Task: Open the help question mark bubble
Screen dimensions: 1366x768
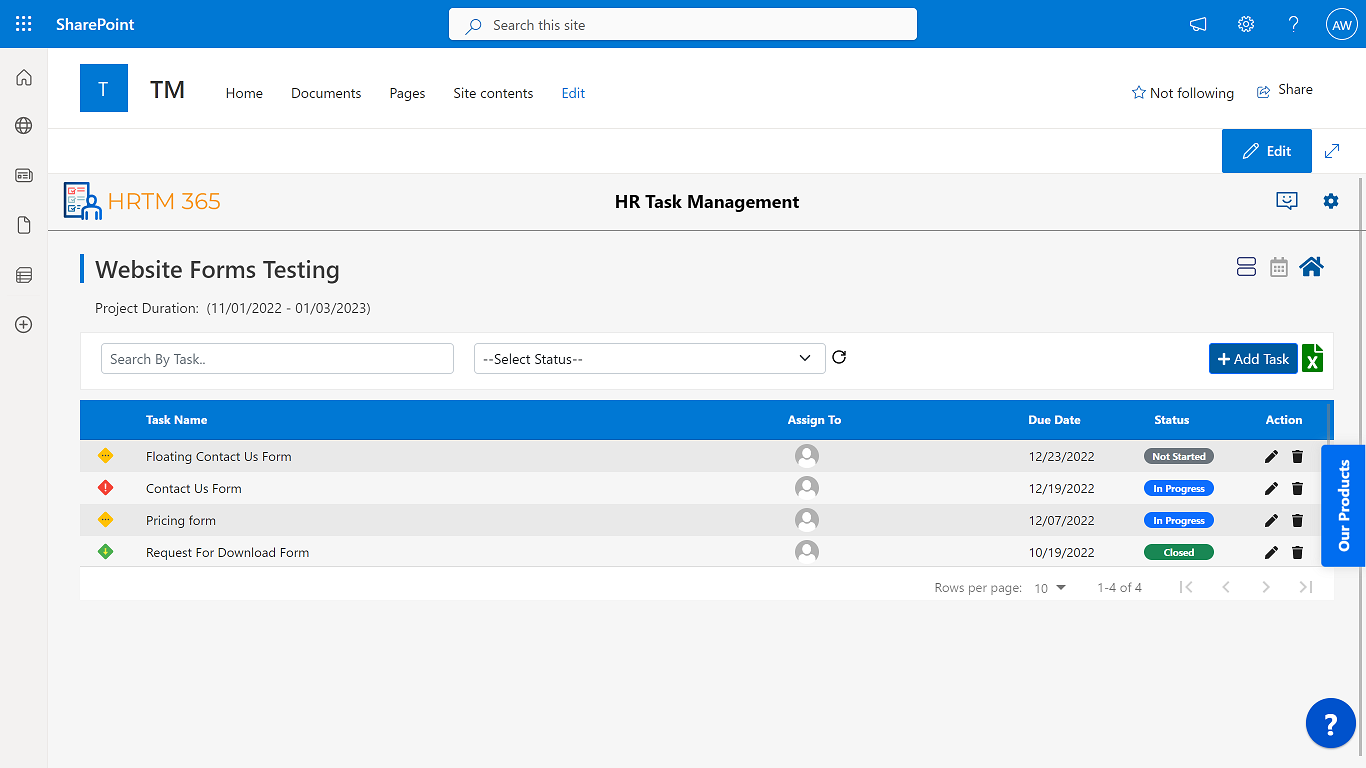Action: [1330, 722]
